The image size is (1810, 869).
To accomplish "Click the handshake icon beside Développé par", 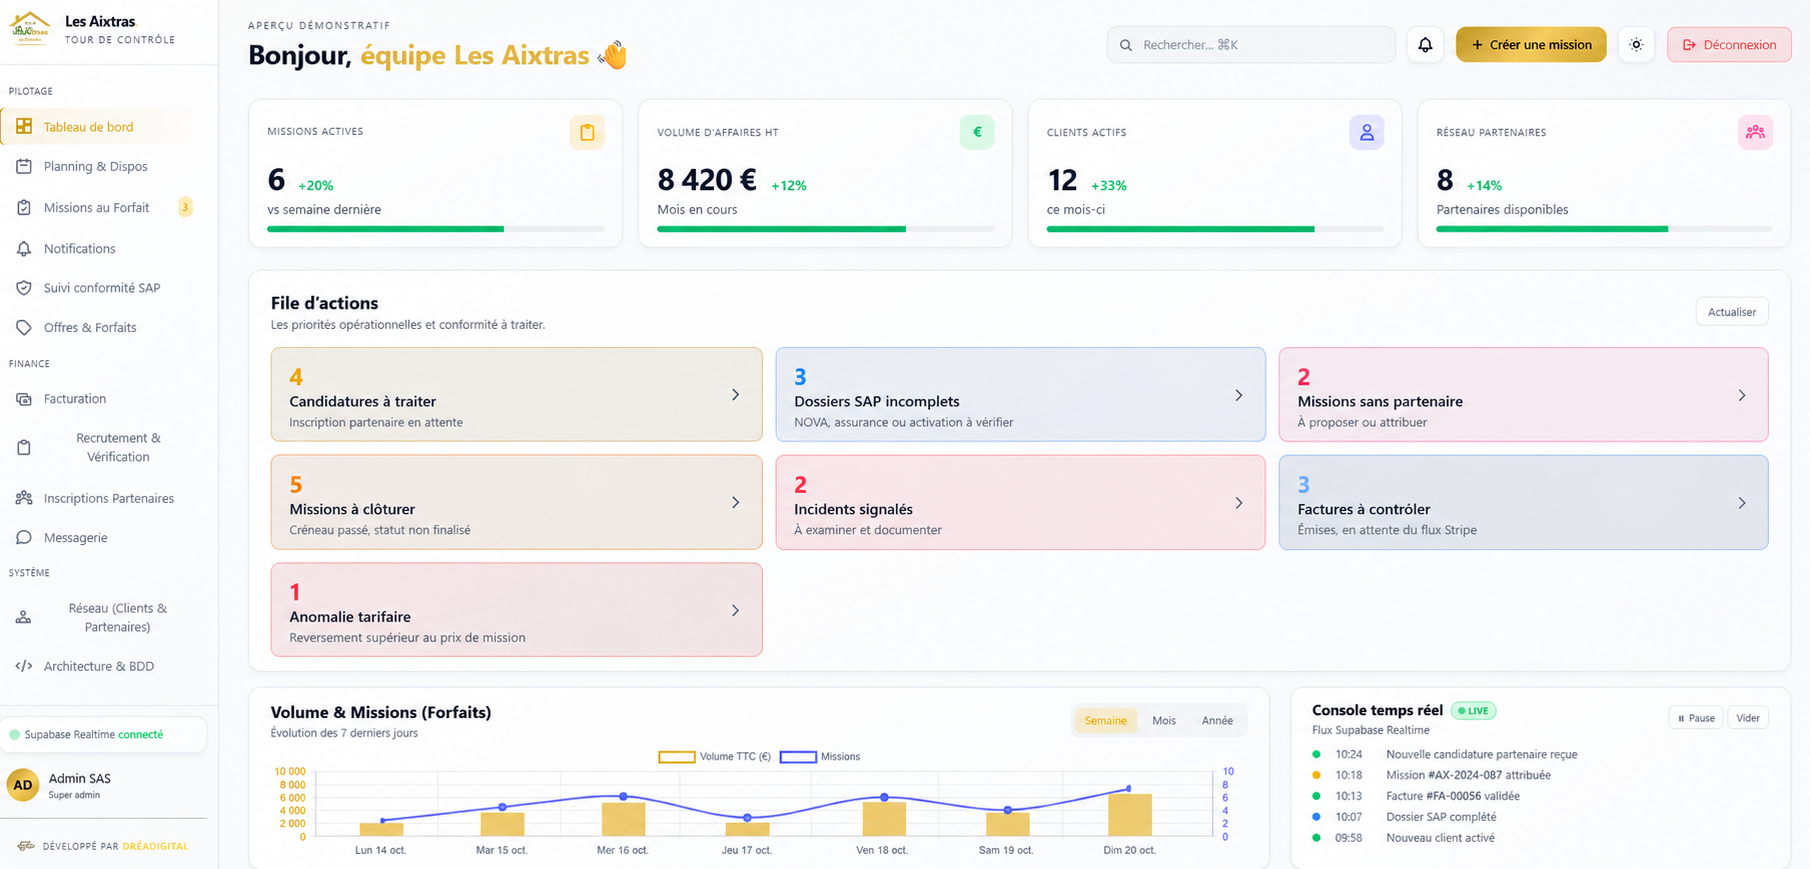I will pos(26,846).
